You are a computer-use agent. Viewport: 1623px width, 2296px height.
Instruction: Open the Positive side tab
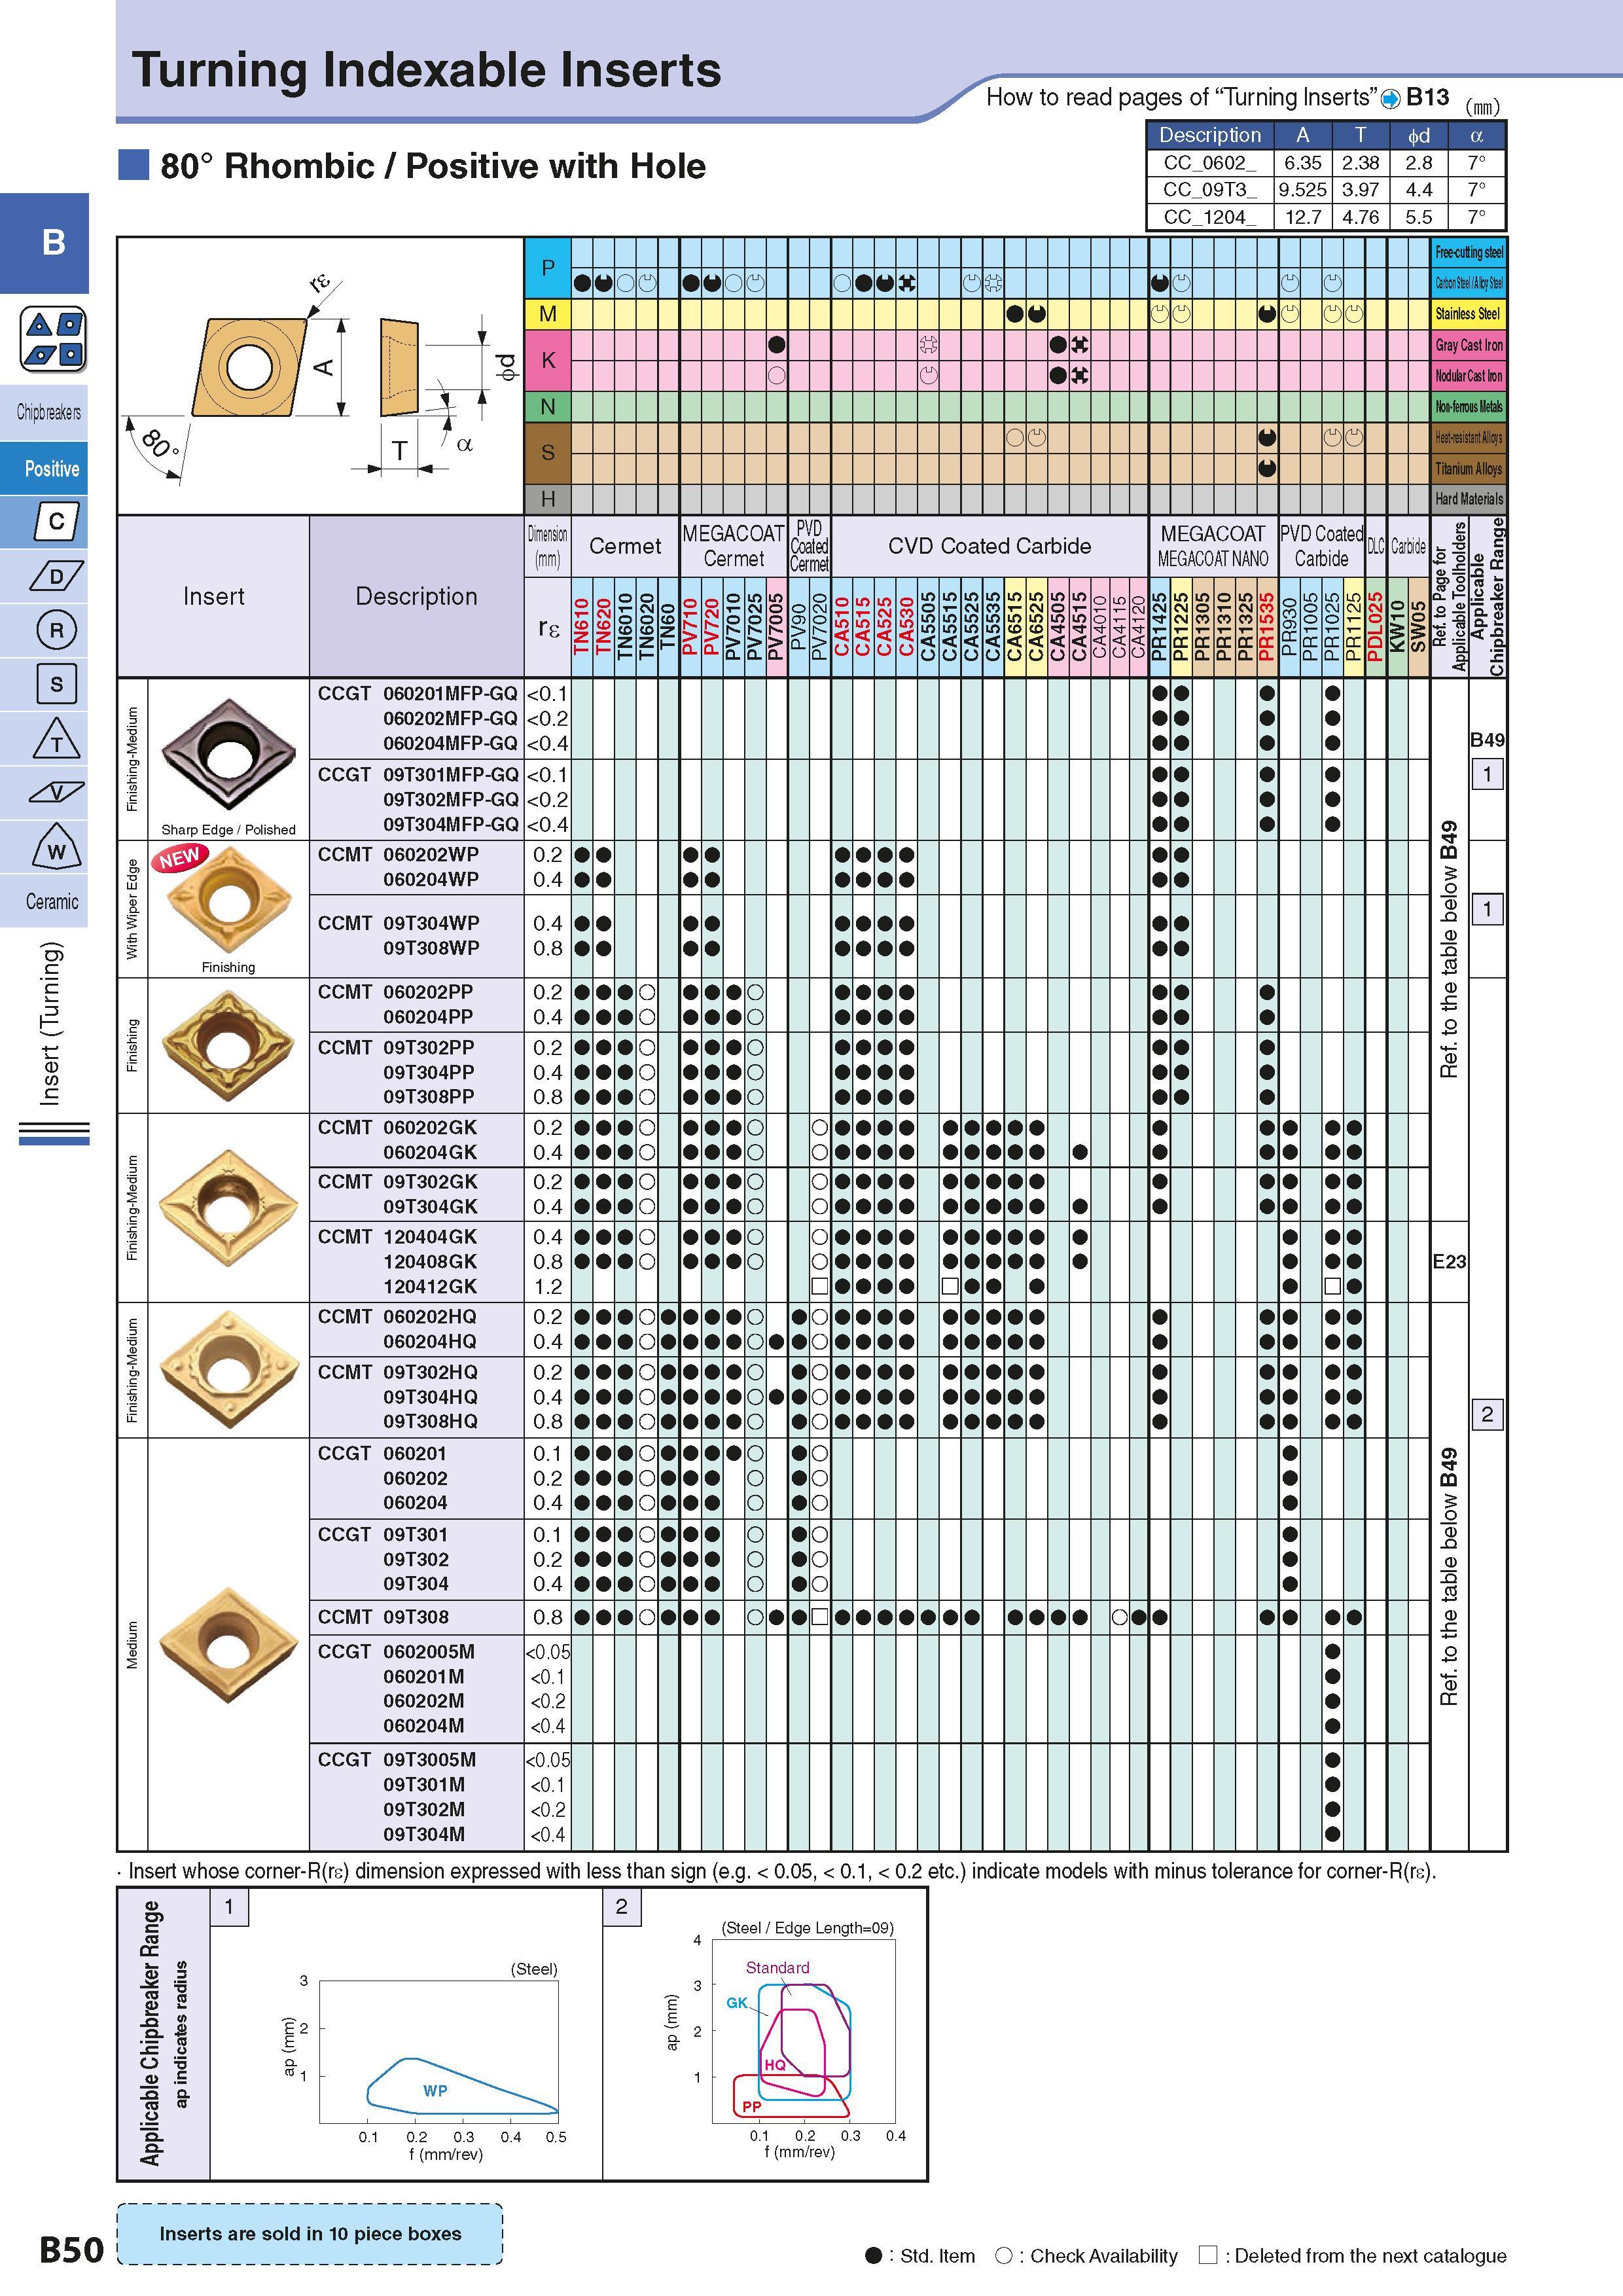point(44,468)
